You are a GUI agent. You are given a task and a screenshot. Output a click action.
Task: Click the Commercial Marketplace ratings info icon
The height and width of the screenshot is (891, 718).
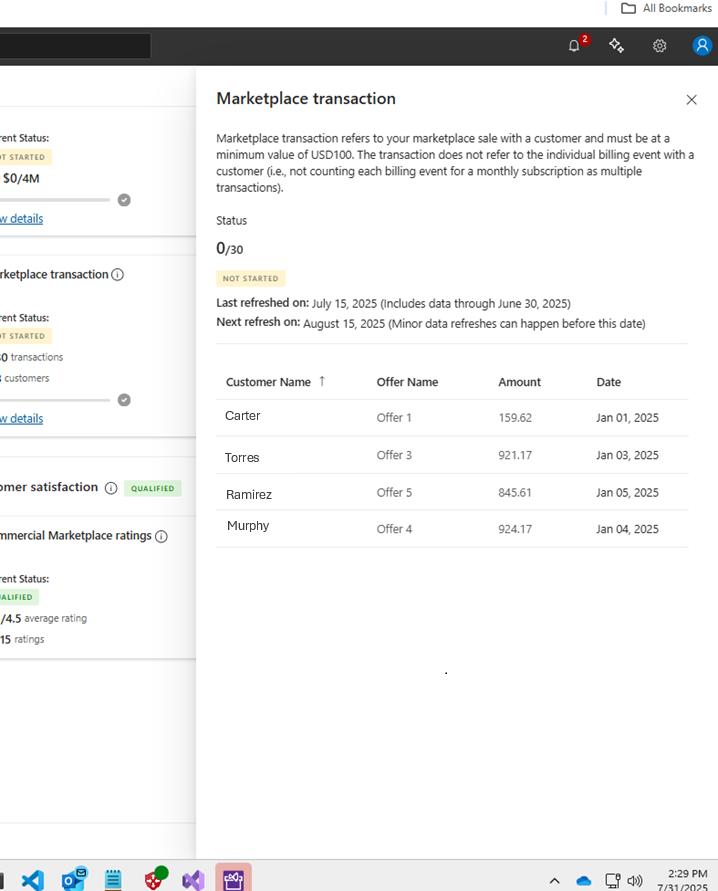161,536
